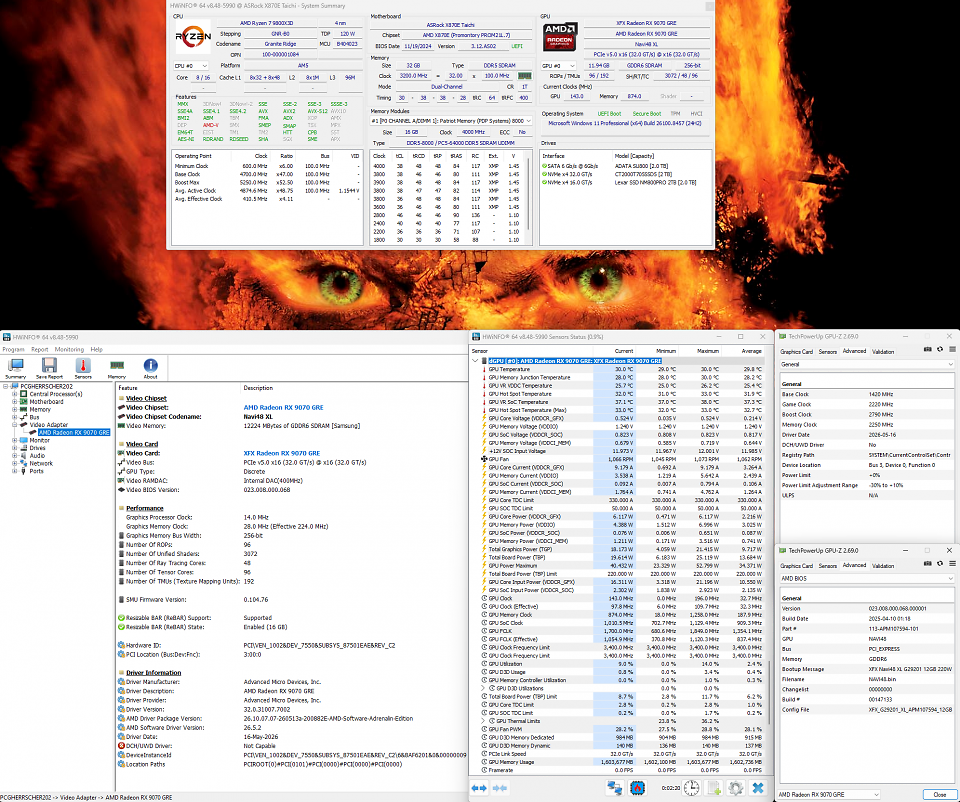Screen dimensions: 960x802
Task: Click the Video Chipset section header
Action: point(146,398)
